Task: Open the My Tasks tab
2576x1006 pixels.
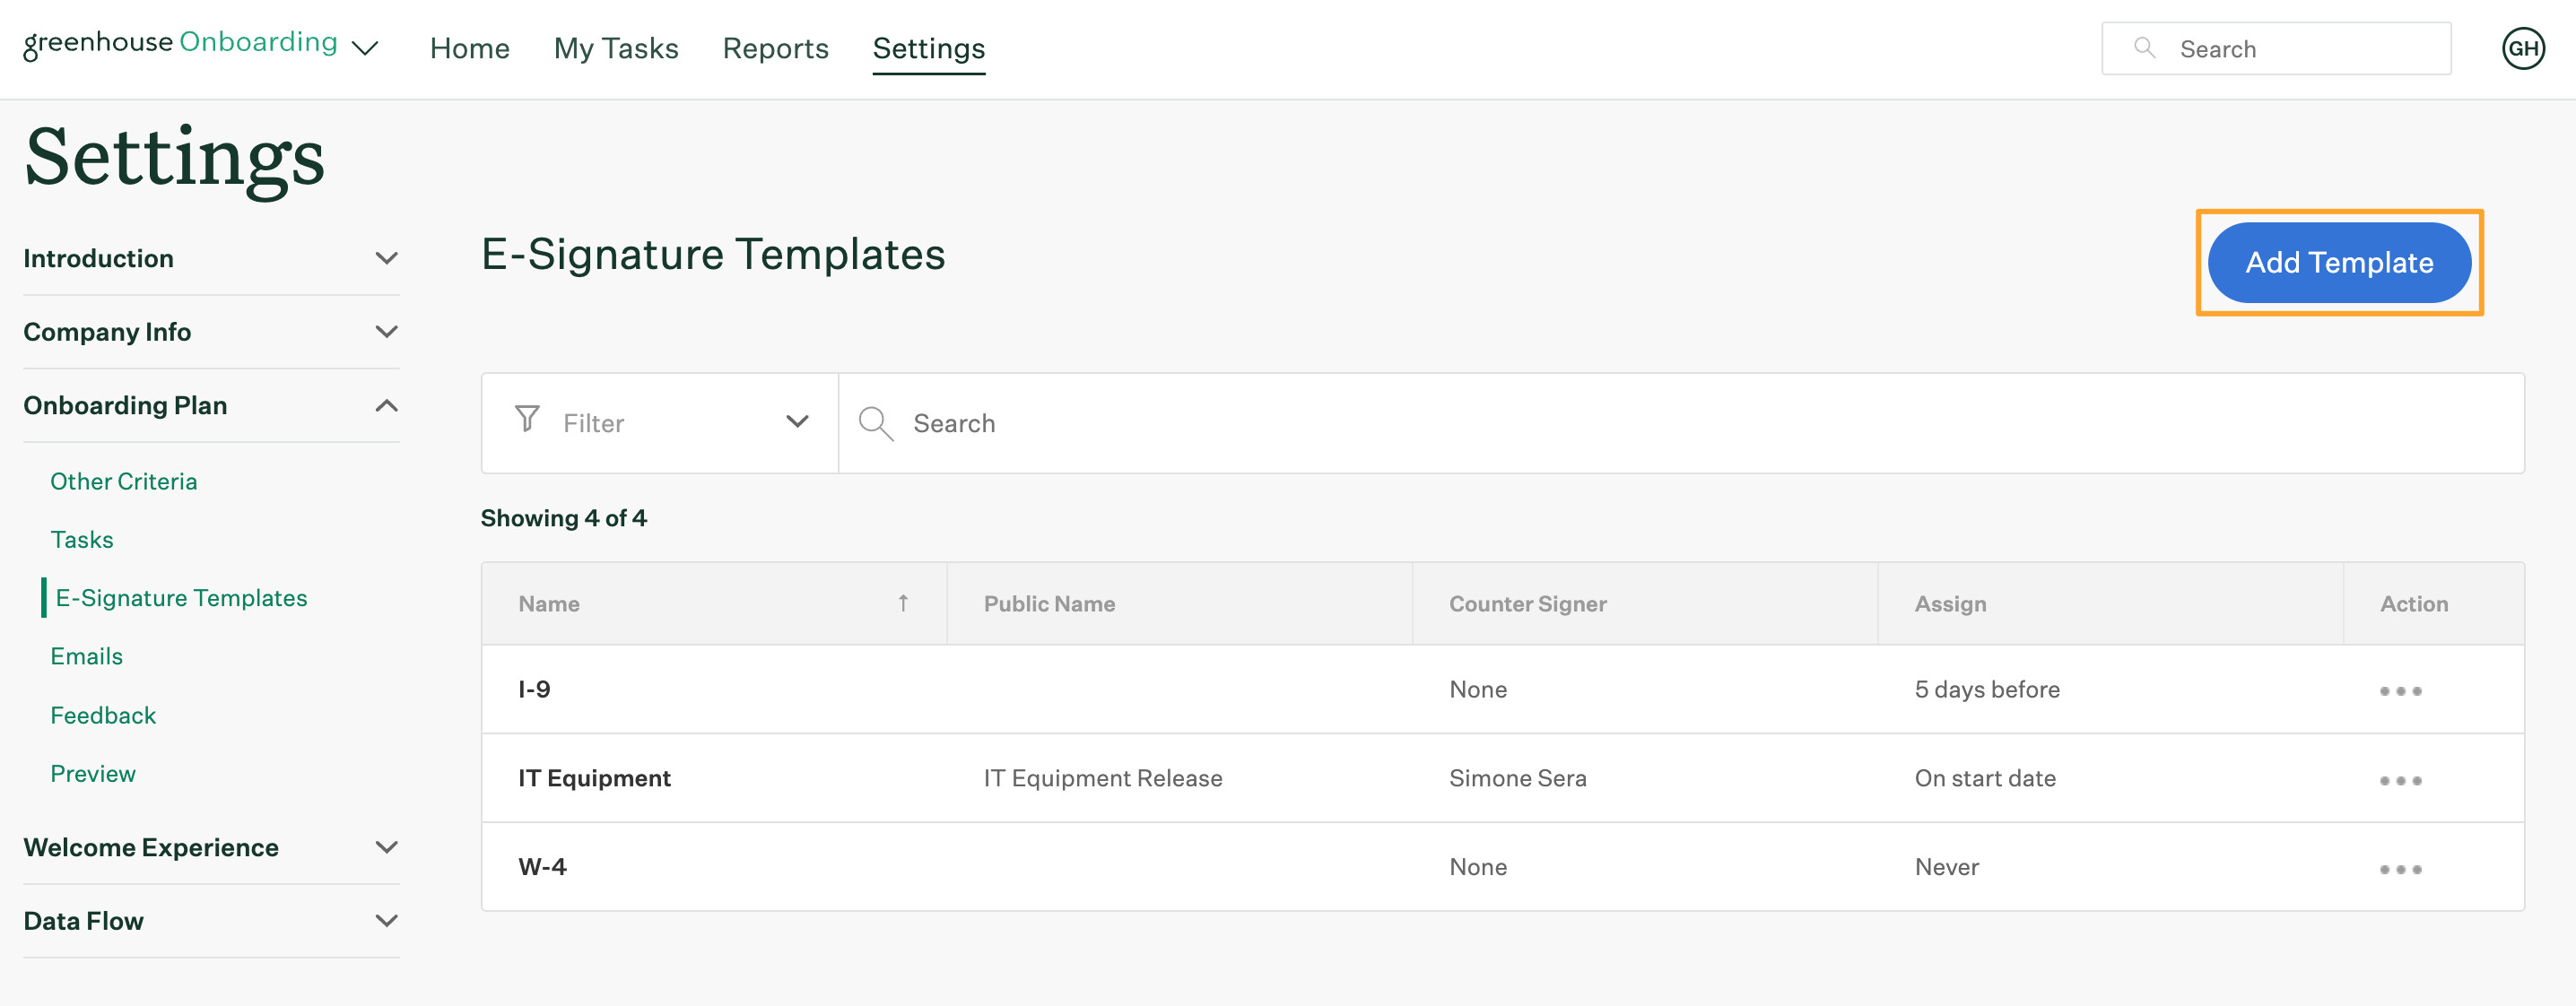Action: point(616,48)
